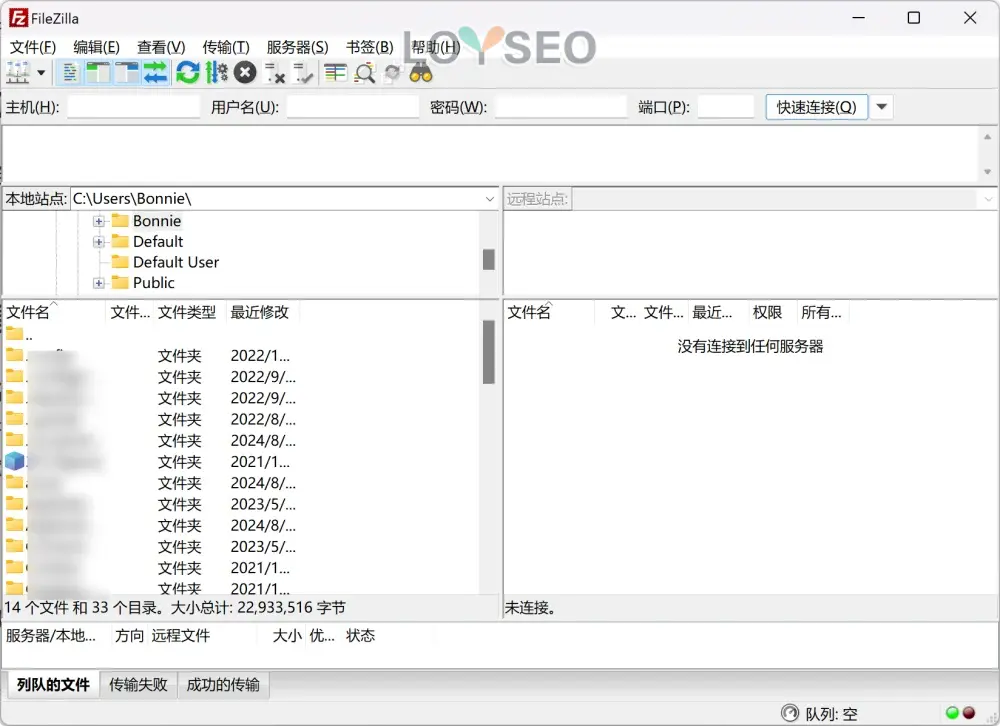Open the 传输(T) menu
Viewport: 1000px width, 726px height.
click(x=226, y=47)
